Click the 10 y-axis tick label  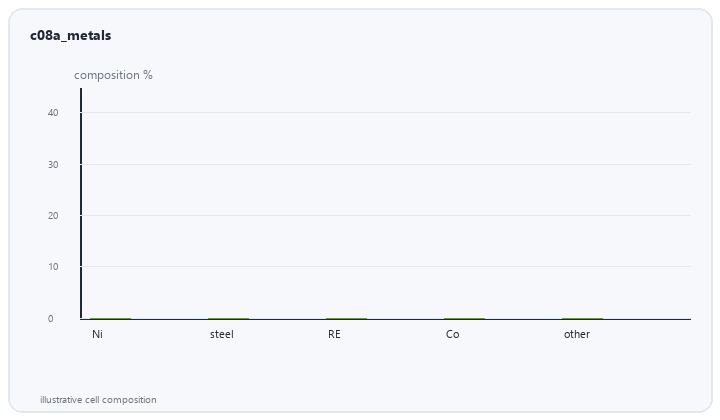(x=53, y=266)
